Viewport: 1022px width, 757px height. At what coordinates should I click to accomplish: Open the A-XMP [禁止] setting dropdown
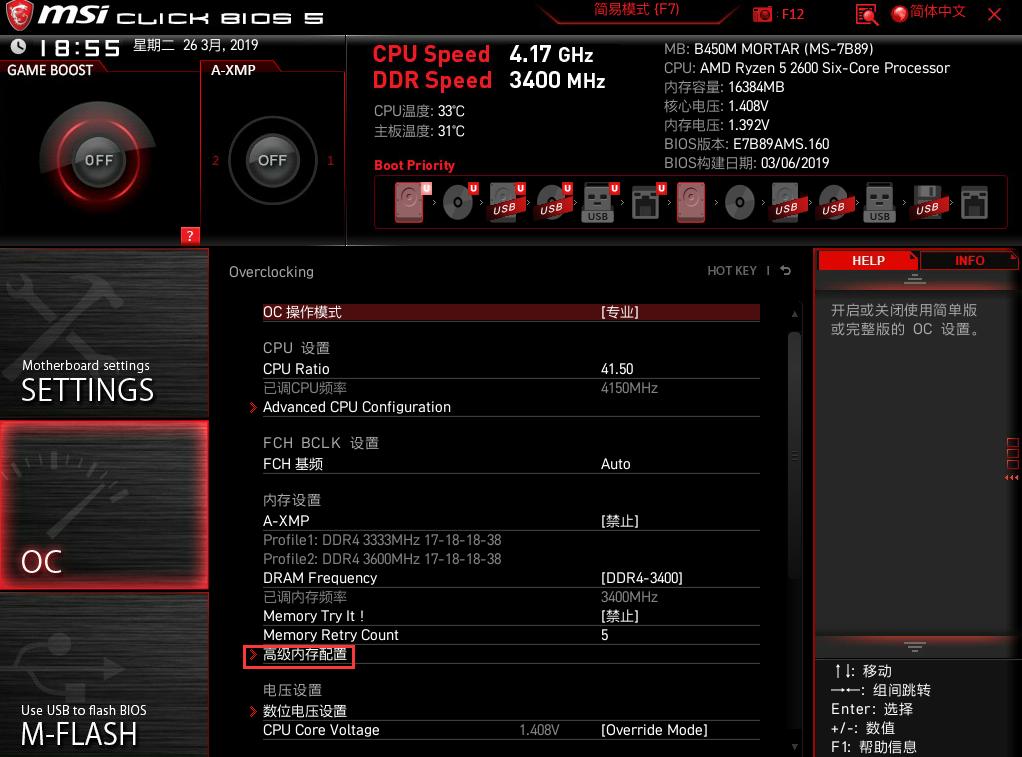coord(511,521)
